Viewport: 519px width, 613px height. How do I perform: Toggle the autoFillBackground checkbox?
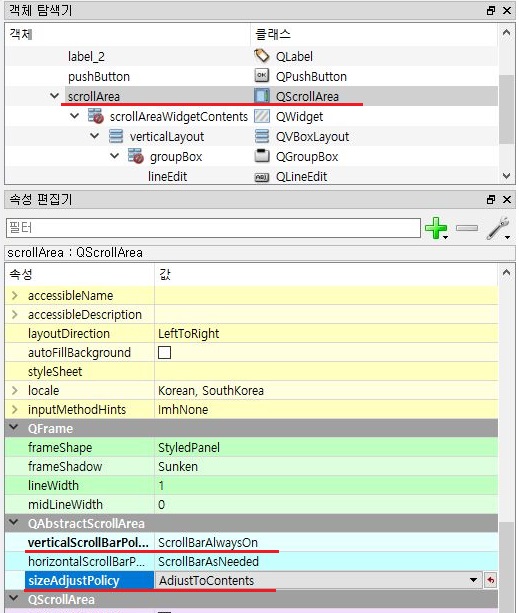click(164, 352)
